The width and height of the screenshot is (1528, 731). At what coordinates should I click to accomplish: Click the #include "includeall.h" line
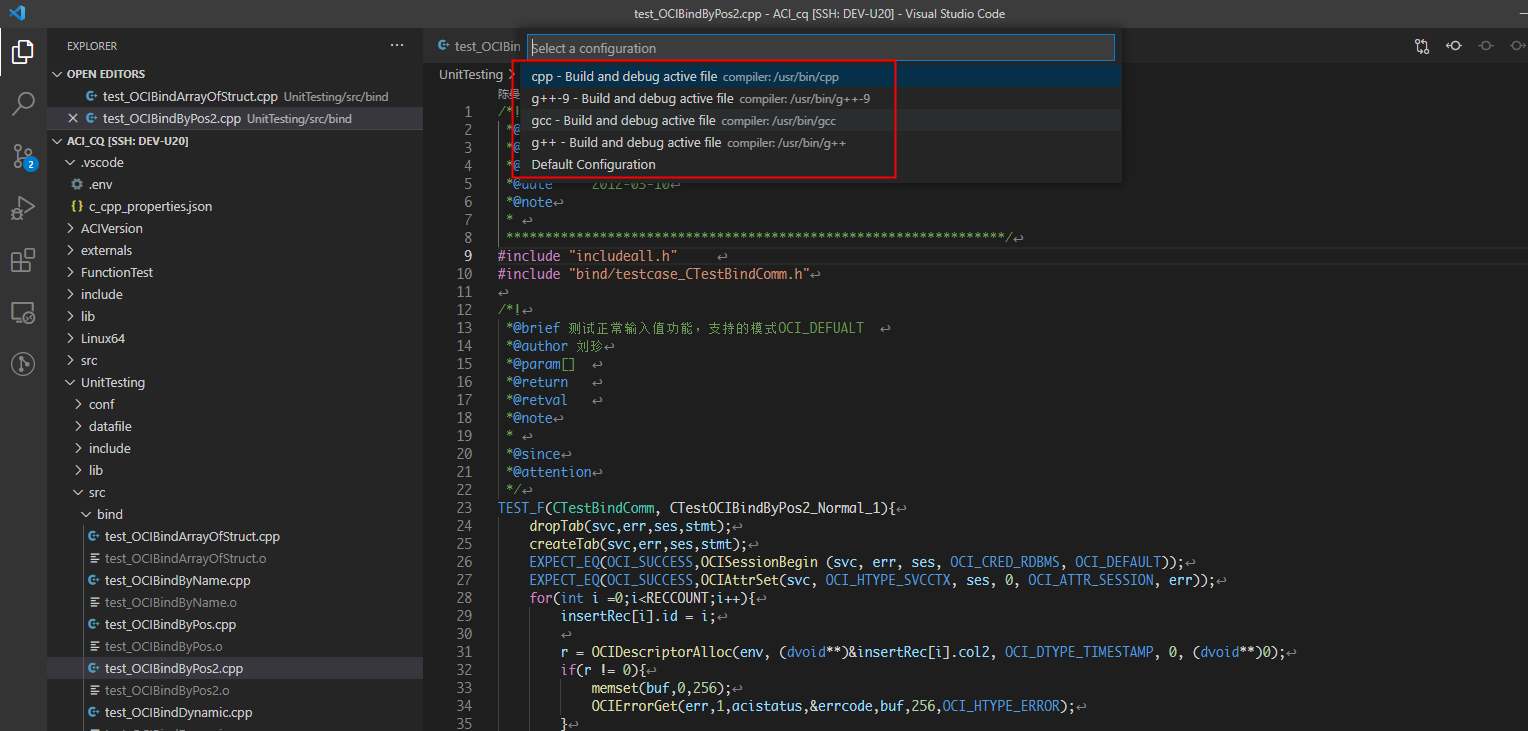[588, 256]
